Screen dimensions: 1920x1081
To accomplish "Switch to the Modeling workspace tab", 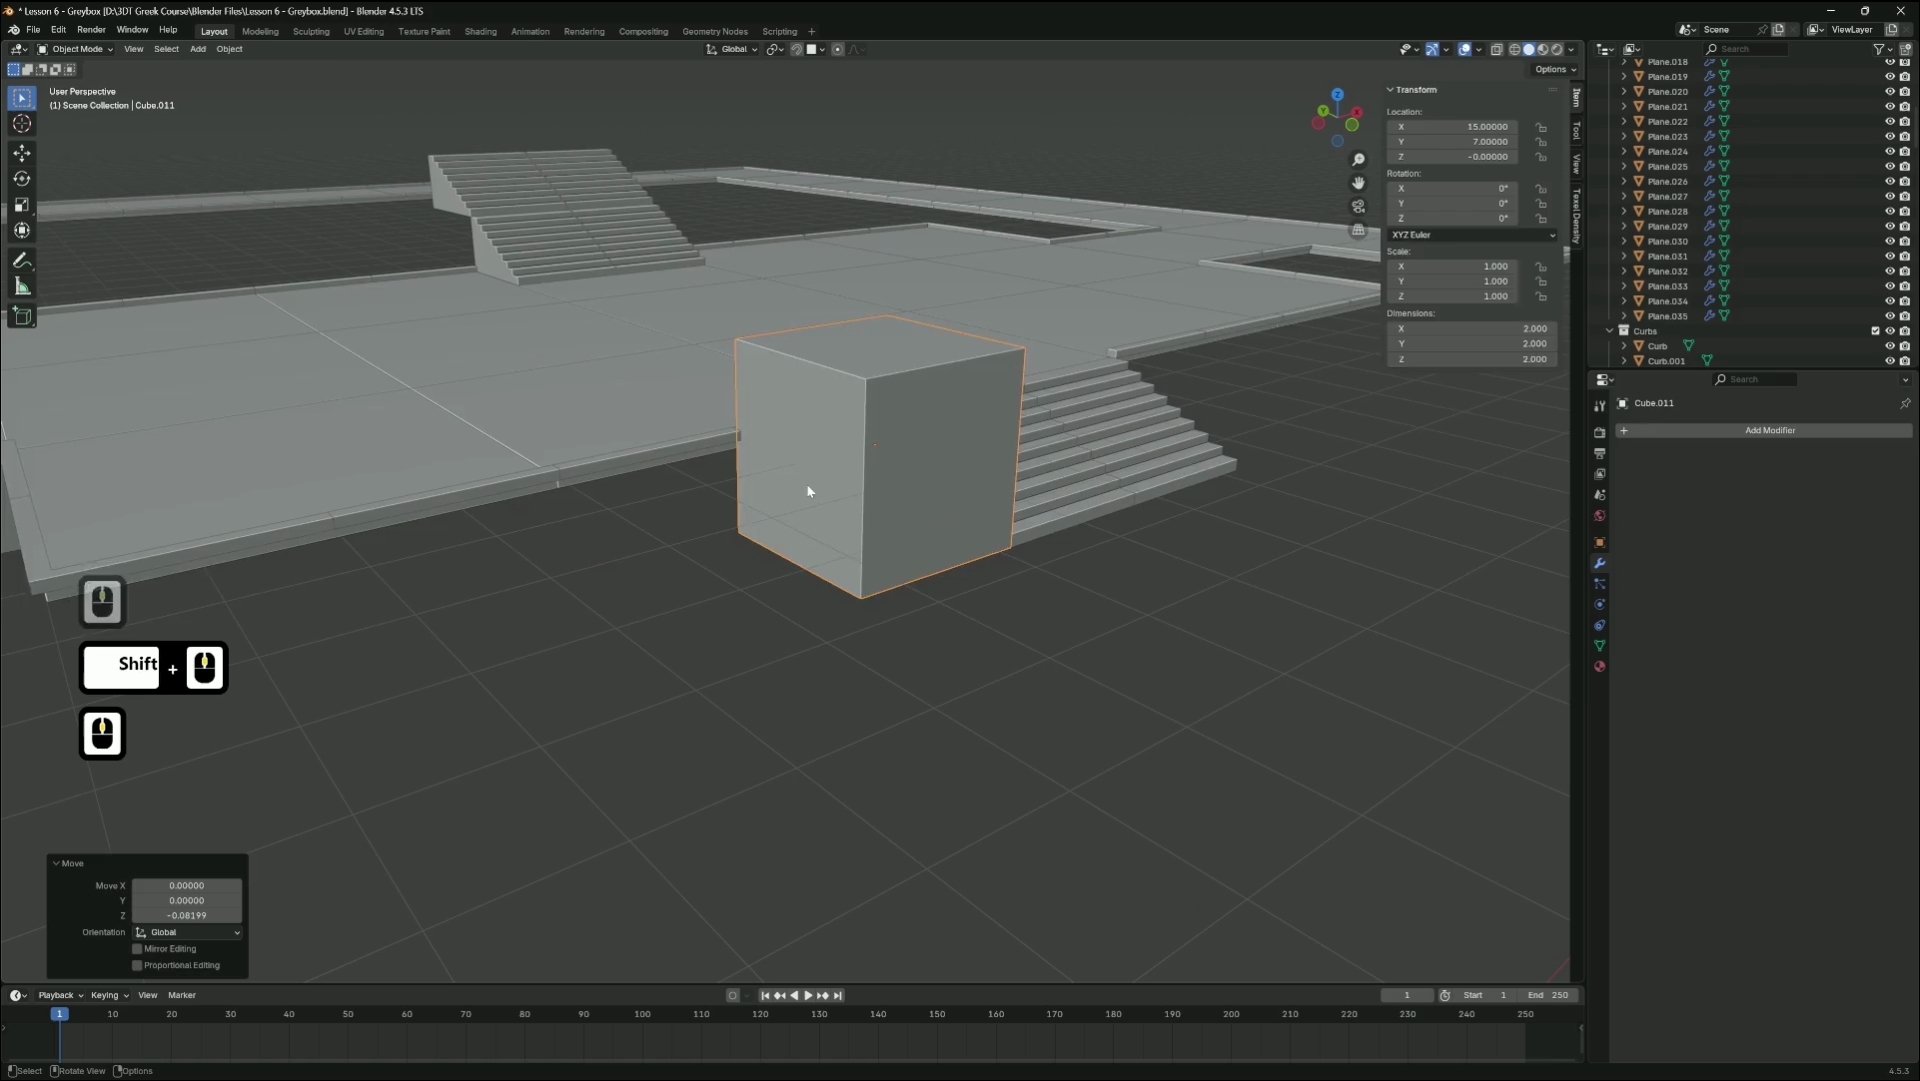I will coord(260,31).
